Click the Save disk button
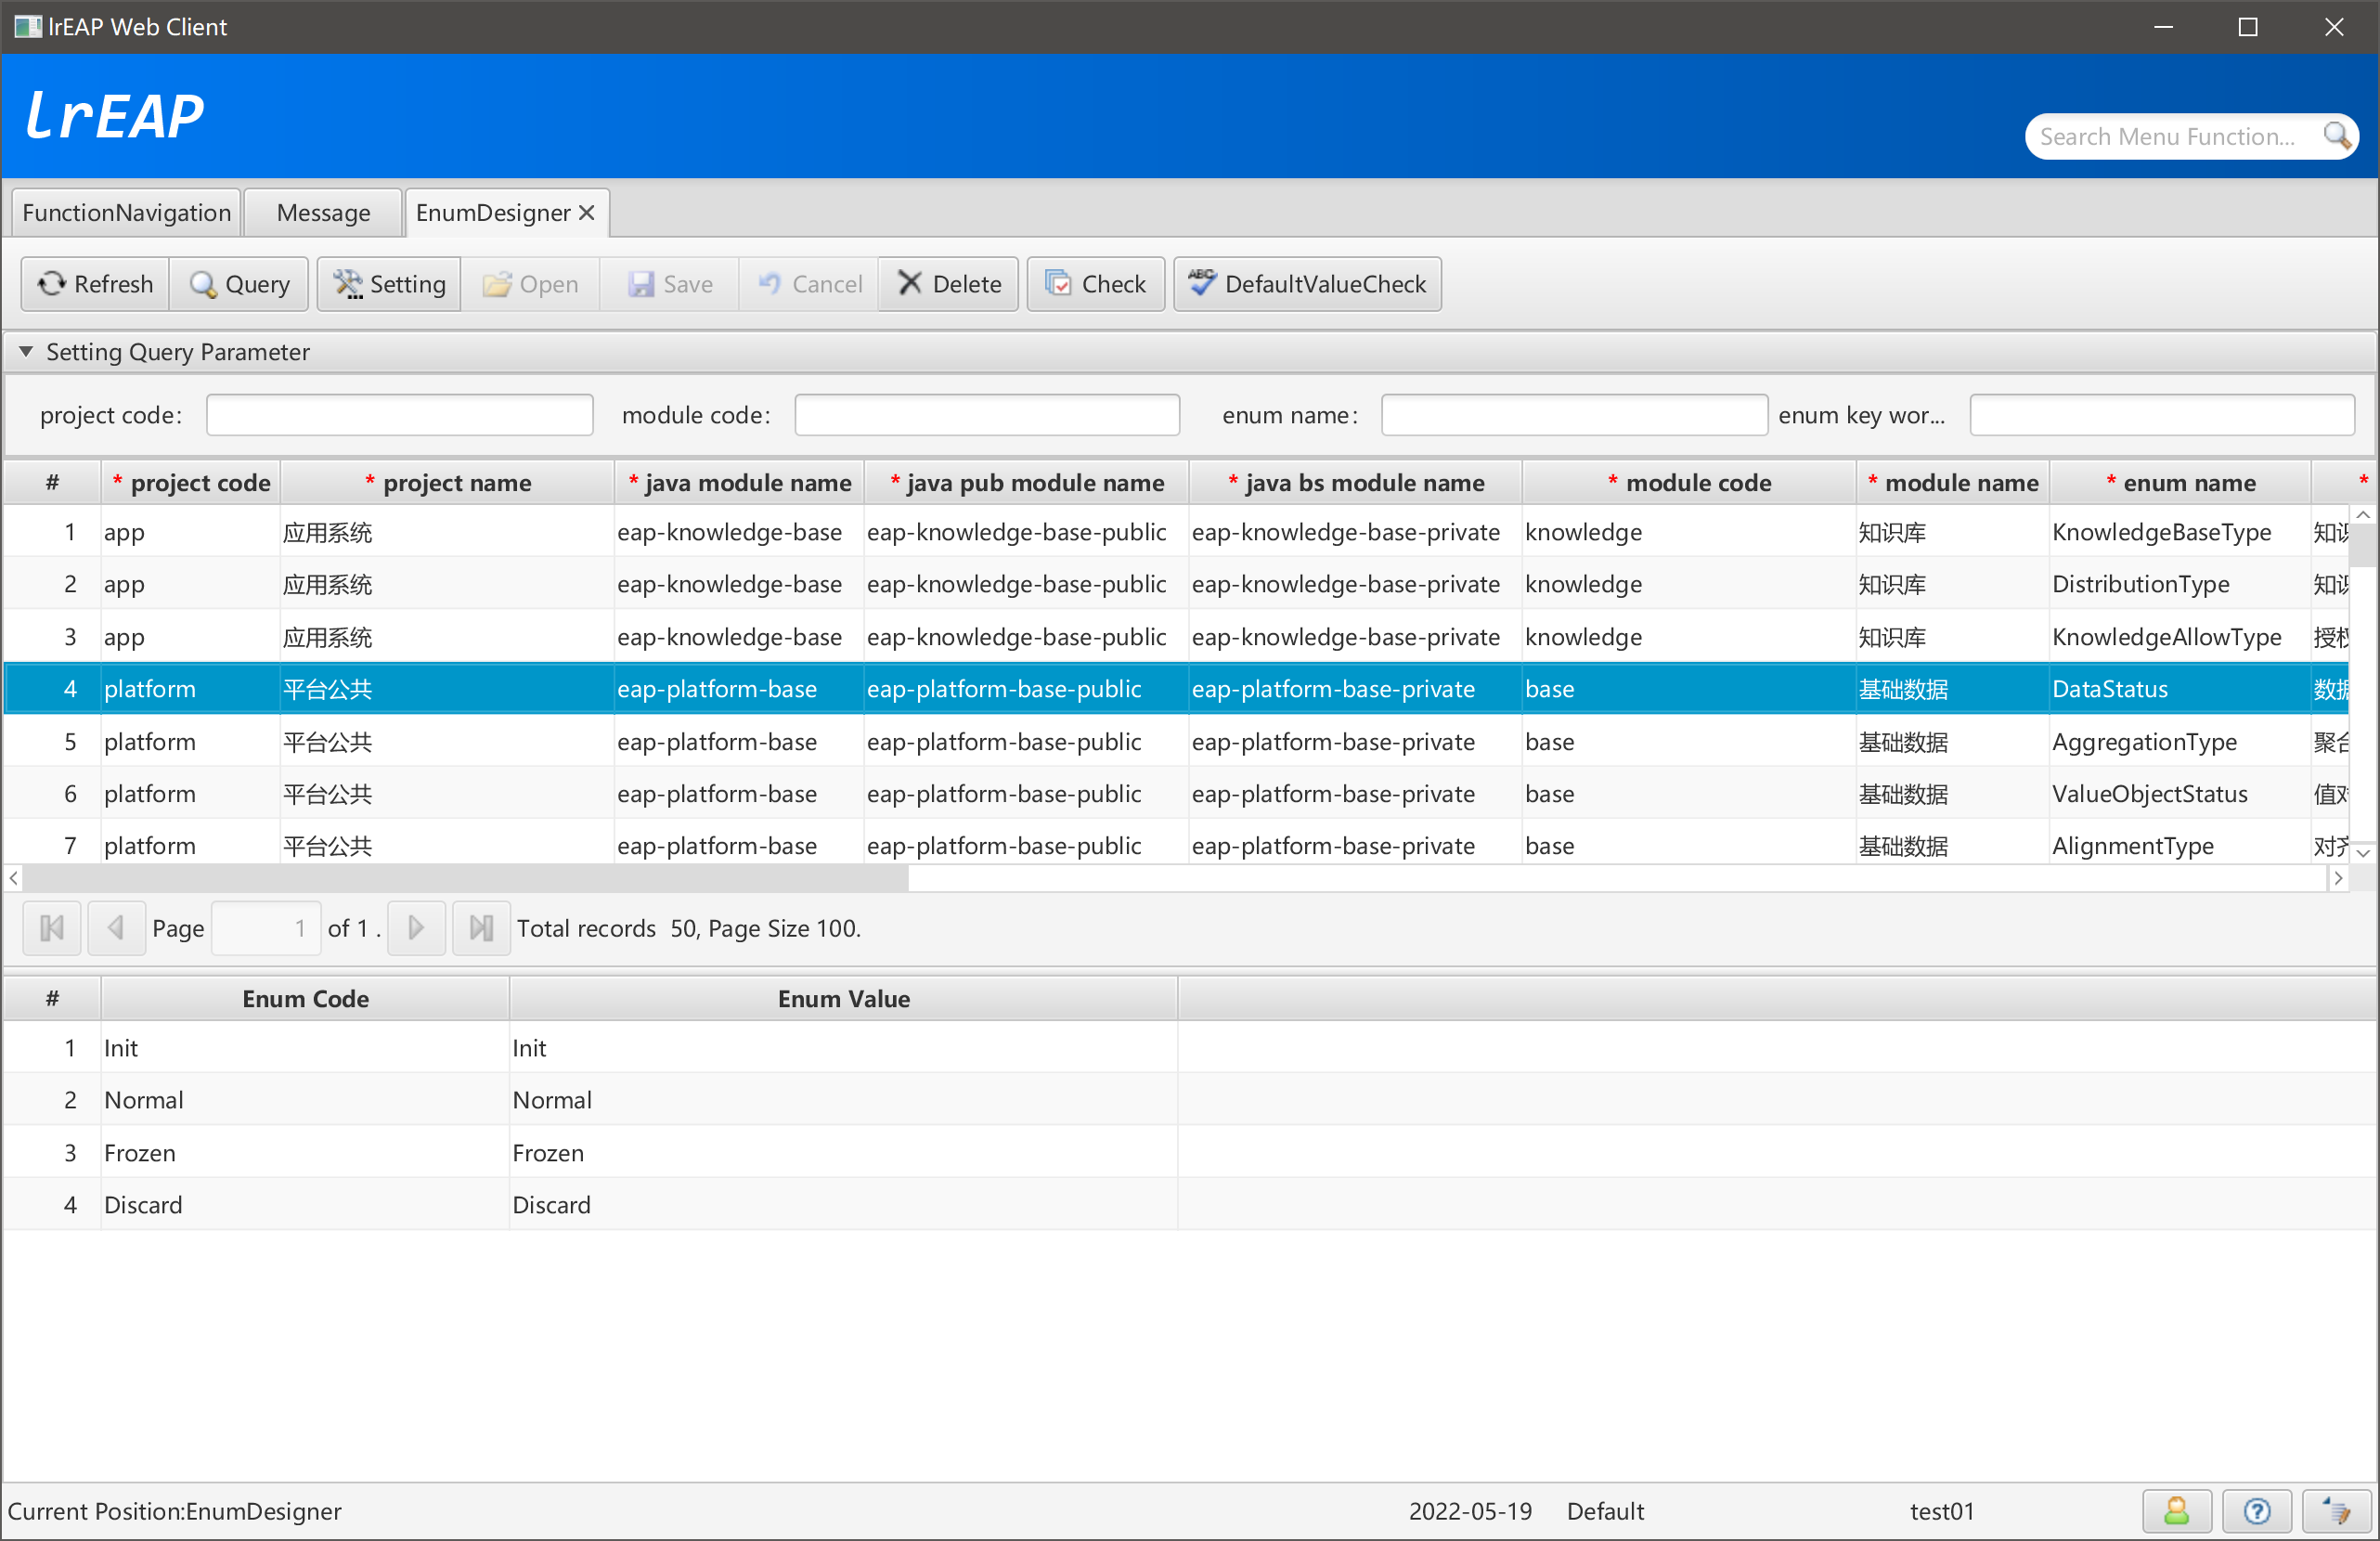 click(x=670, y=284)
